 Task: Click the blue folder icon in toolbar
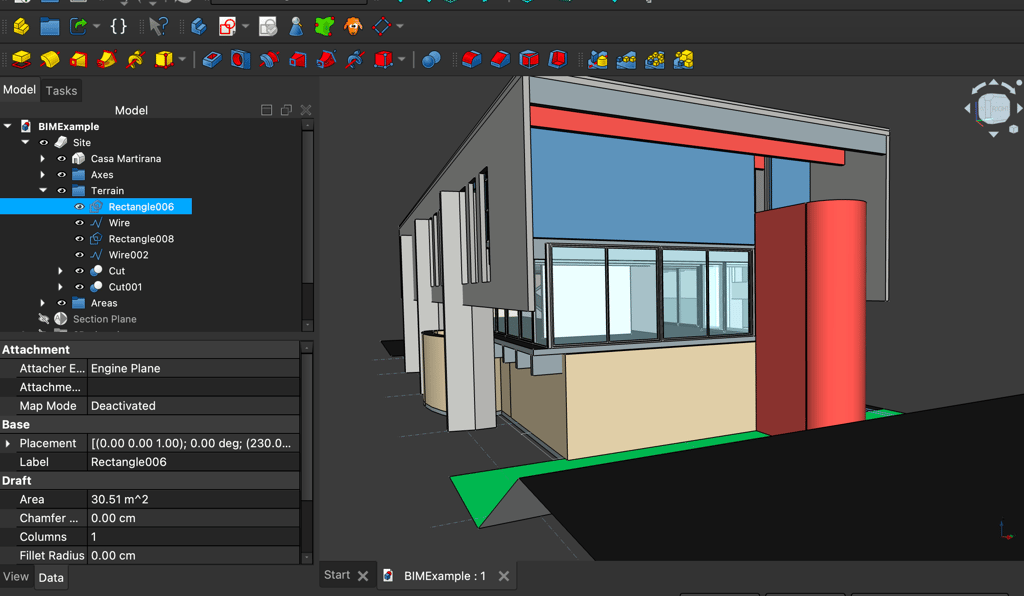[x=49, y=27]
